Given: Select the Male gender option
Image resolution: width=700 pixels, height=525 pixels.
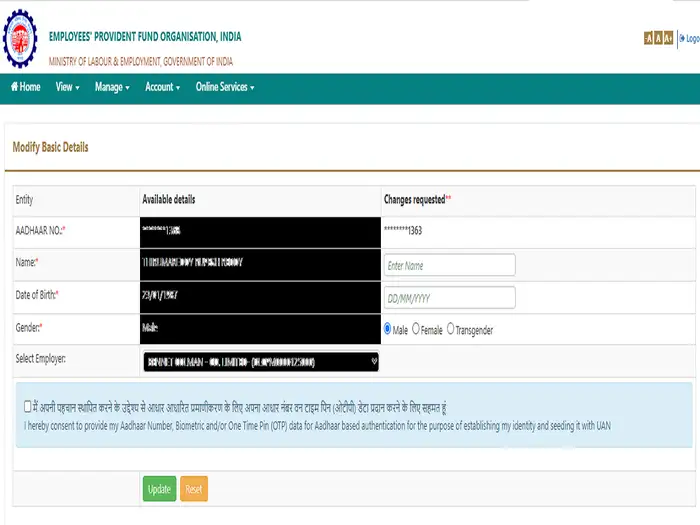Looking at the screenshot, I should click(x=388, y=329).
